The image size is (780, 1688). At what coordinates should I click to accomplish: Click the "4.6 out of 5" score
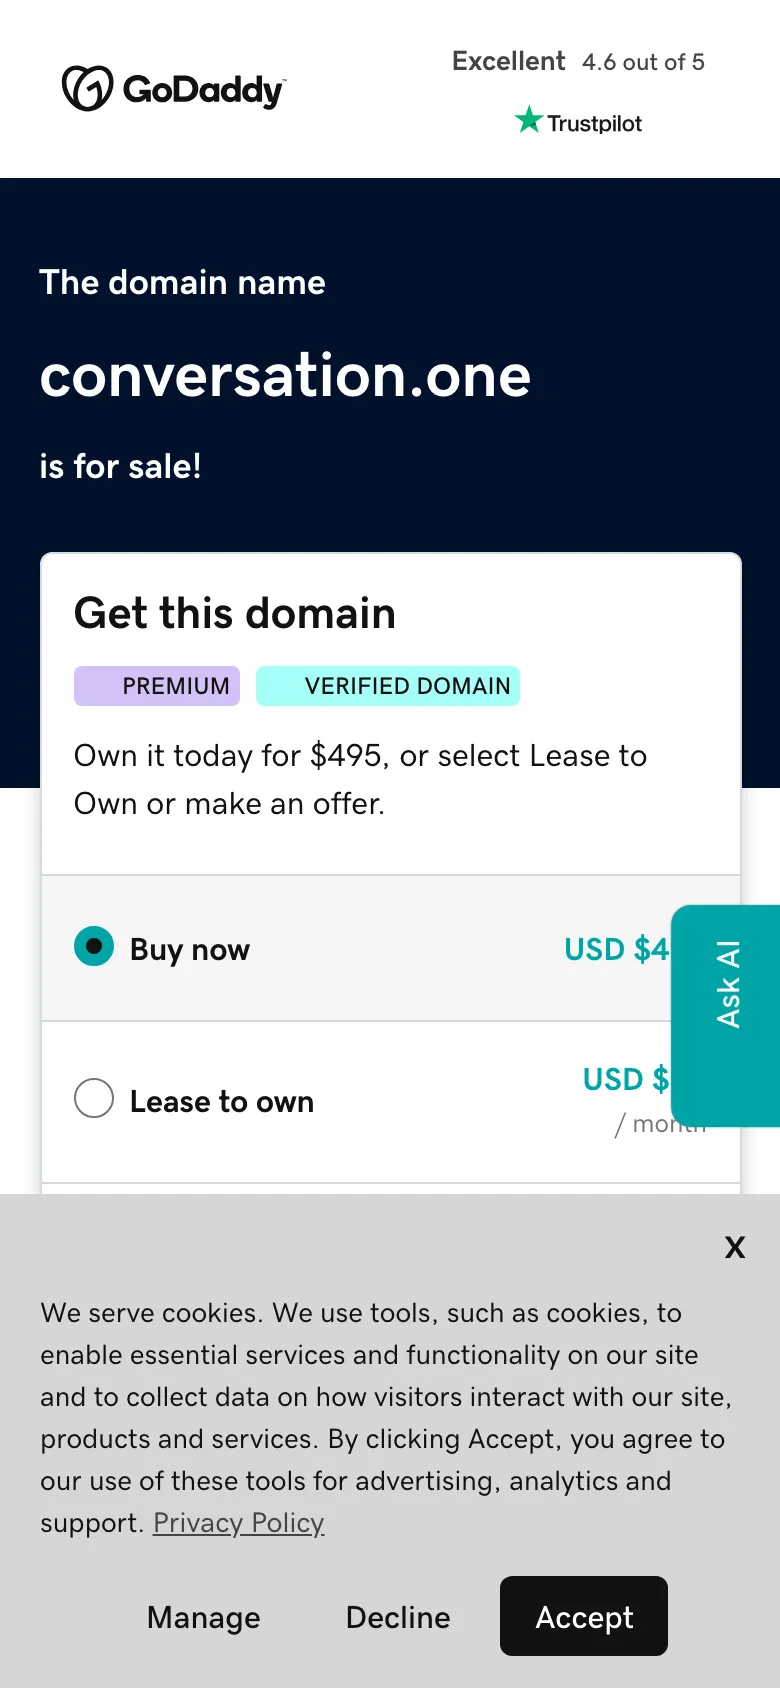tap(643, 62)
